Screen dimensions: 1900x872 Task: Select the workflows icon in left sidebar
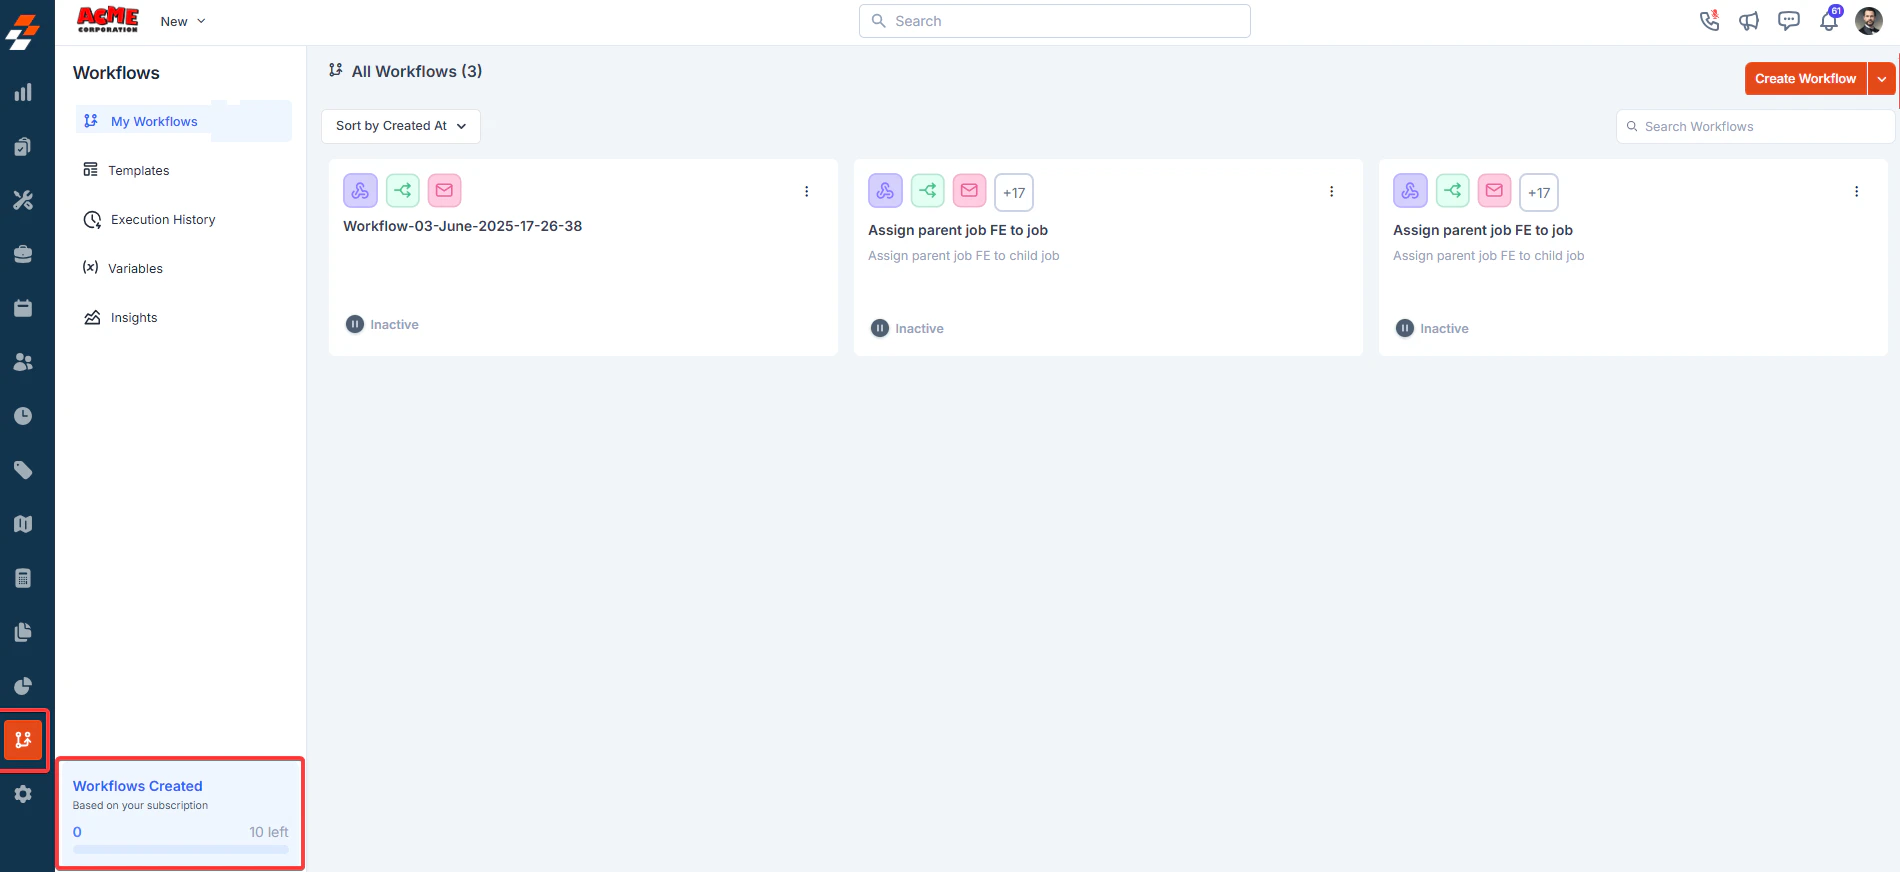click(23, 740)
